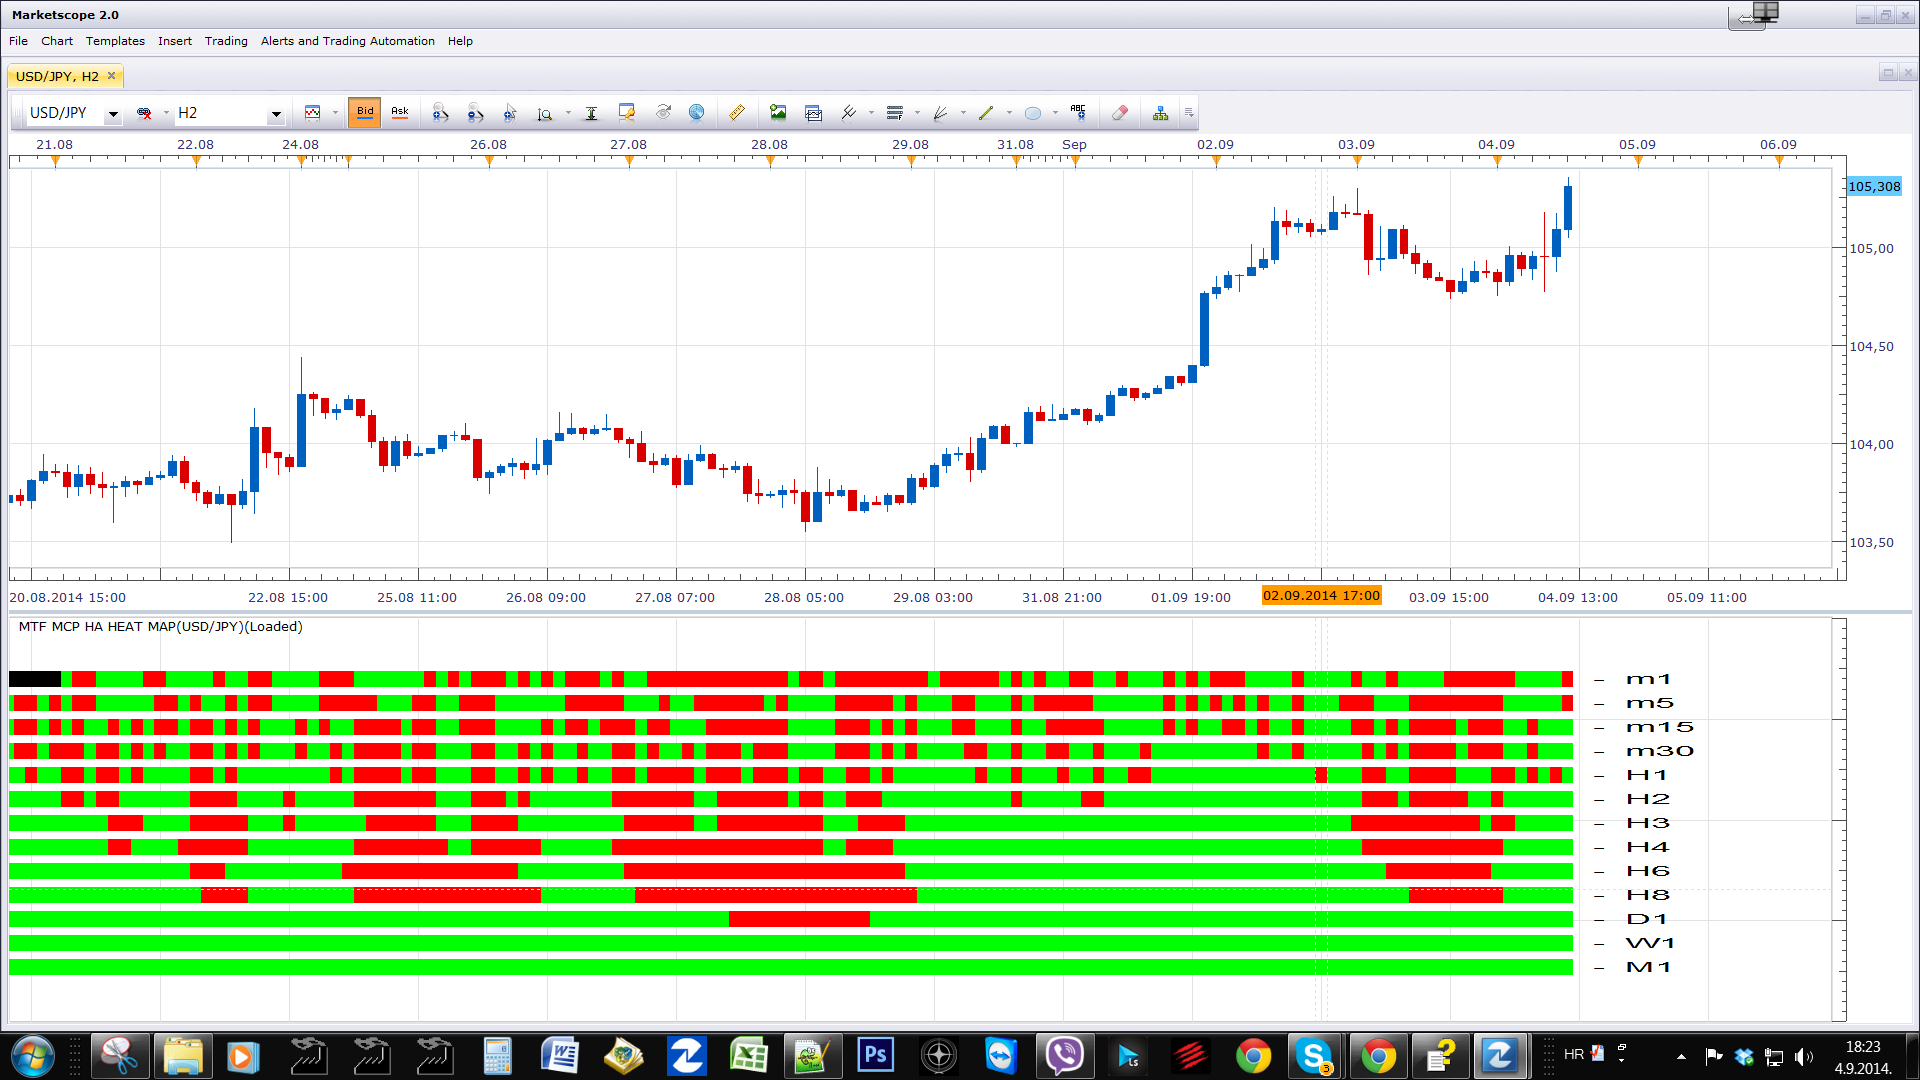Image resolution: width=1920 pixels, height=1080 pixels.
Task: Select the ruler measure tool
Action: 737,113
